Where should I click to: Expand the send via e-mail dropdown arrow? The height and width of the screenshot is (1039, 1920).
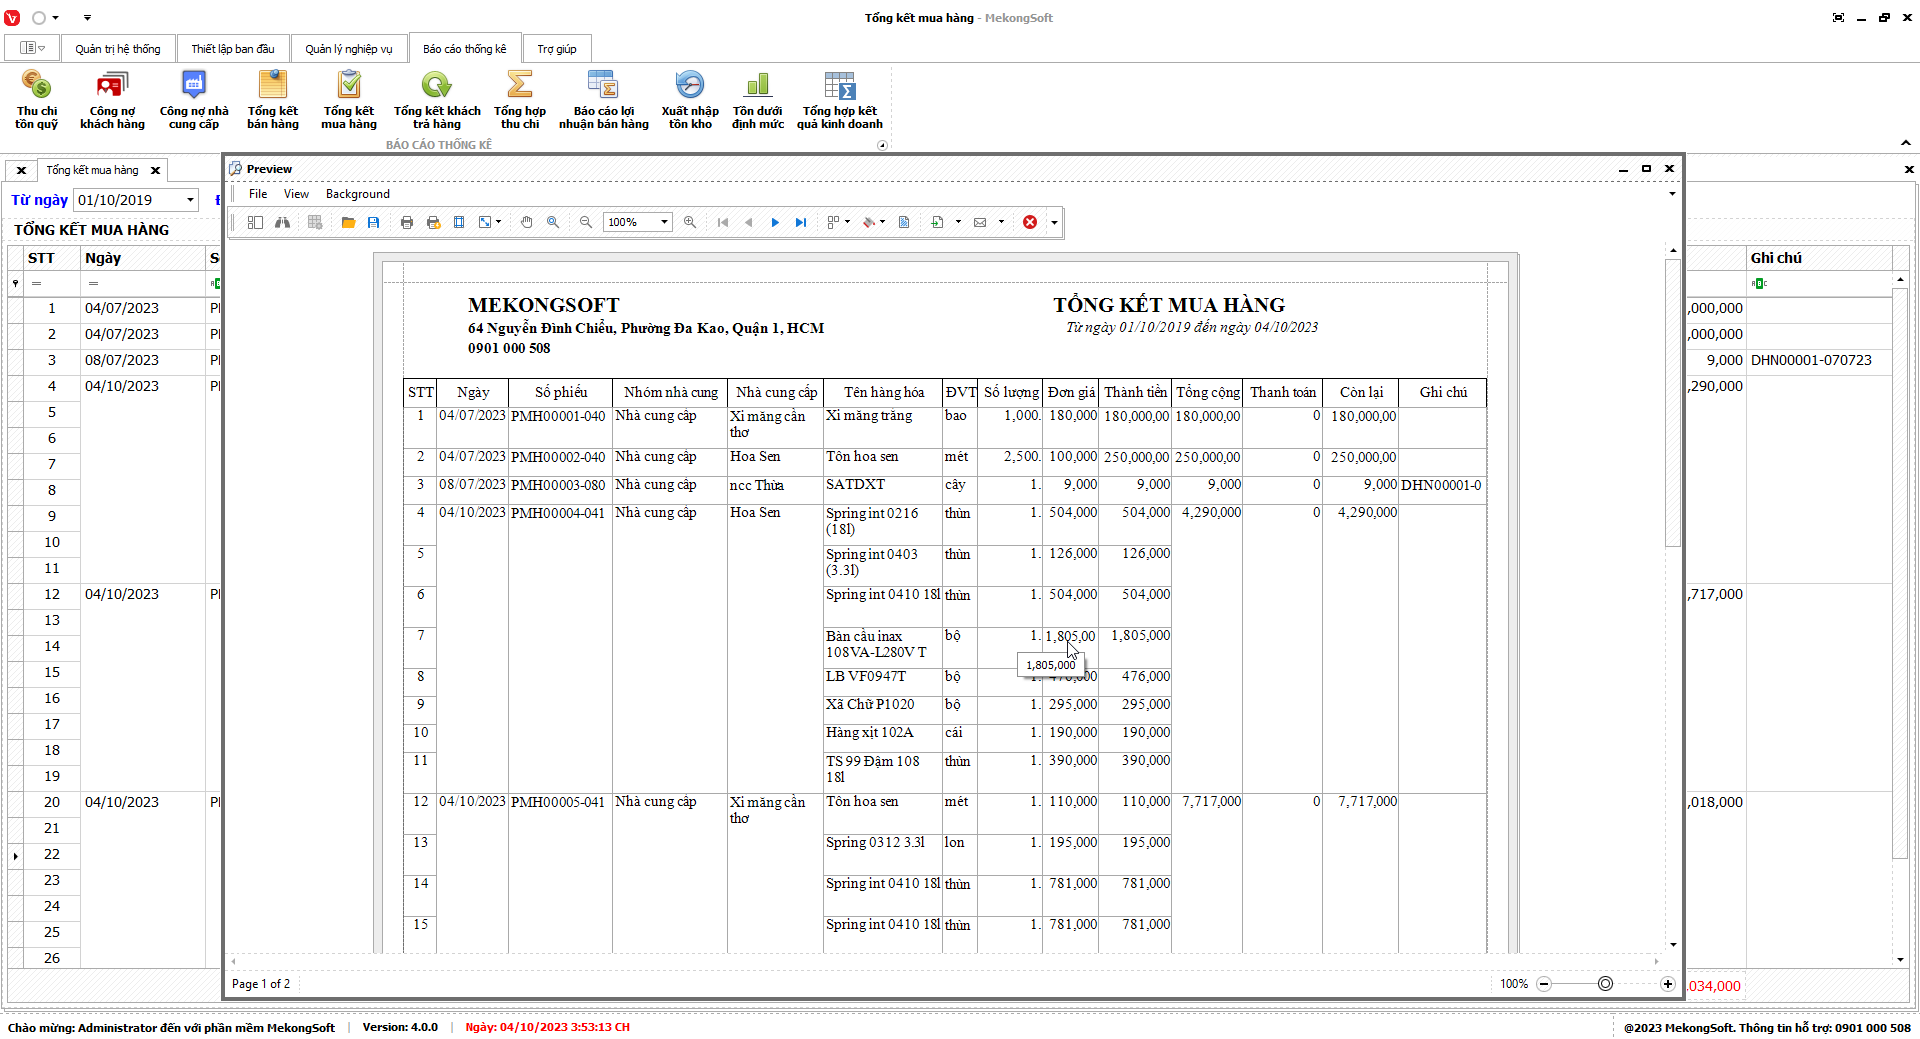1001,222
